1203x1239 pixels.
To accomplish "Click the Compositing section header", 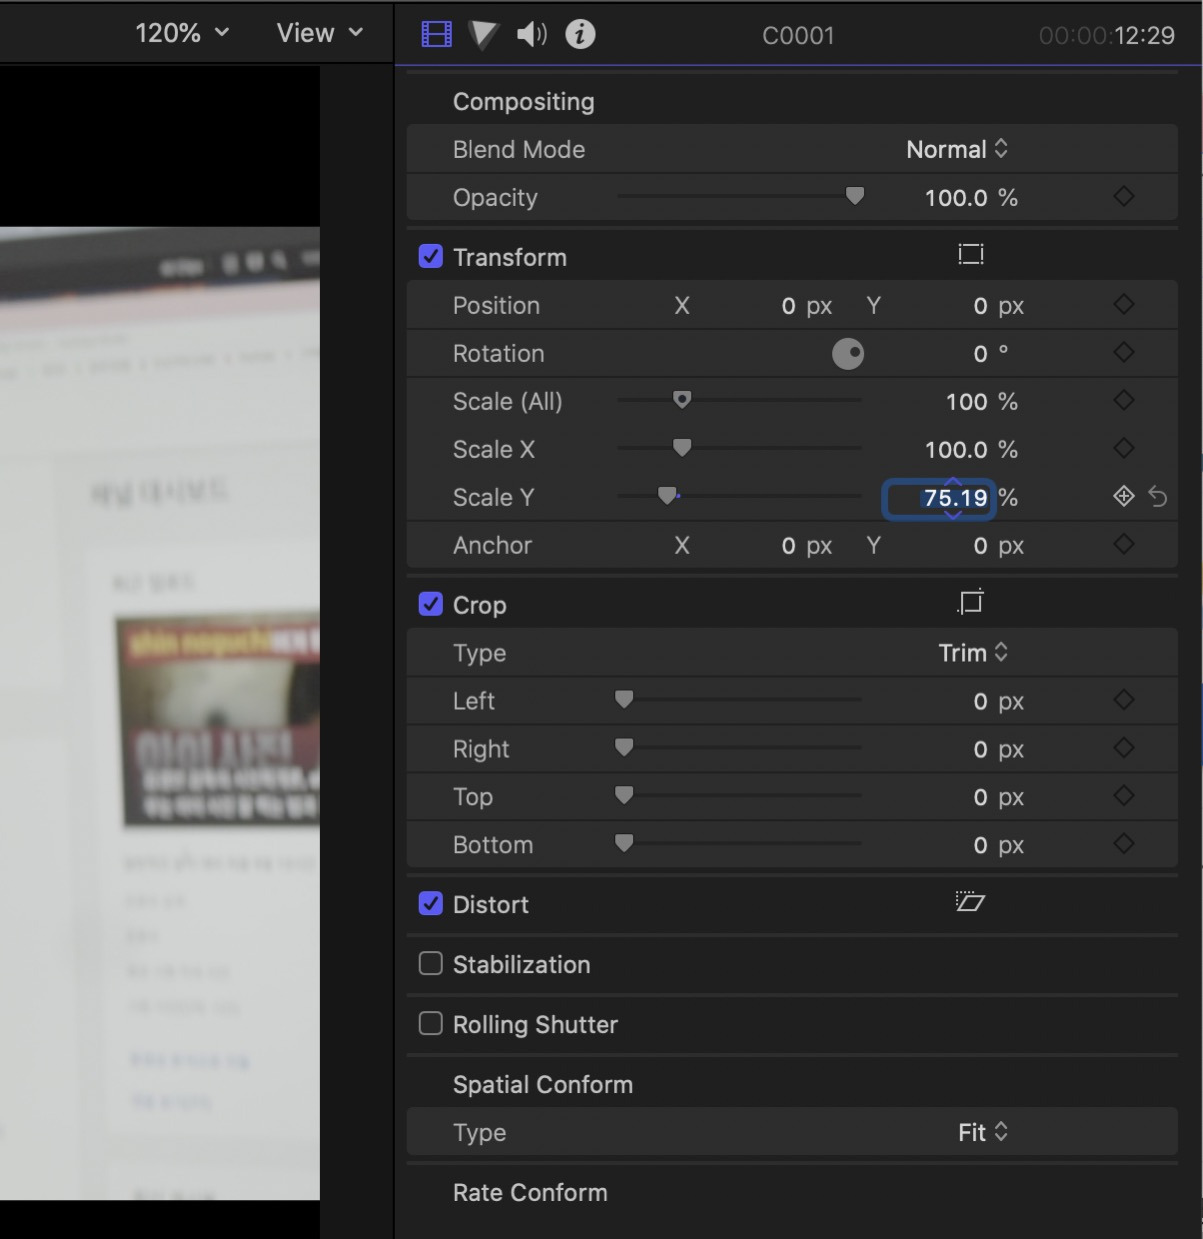I will pyautogui.click(x=523, y=102).
